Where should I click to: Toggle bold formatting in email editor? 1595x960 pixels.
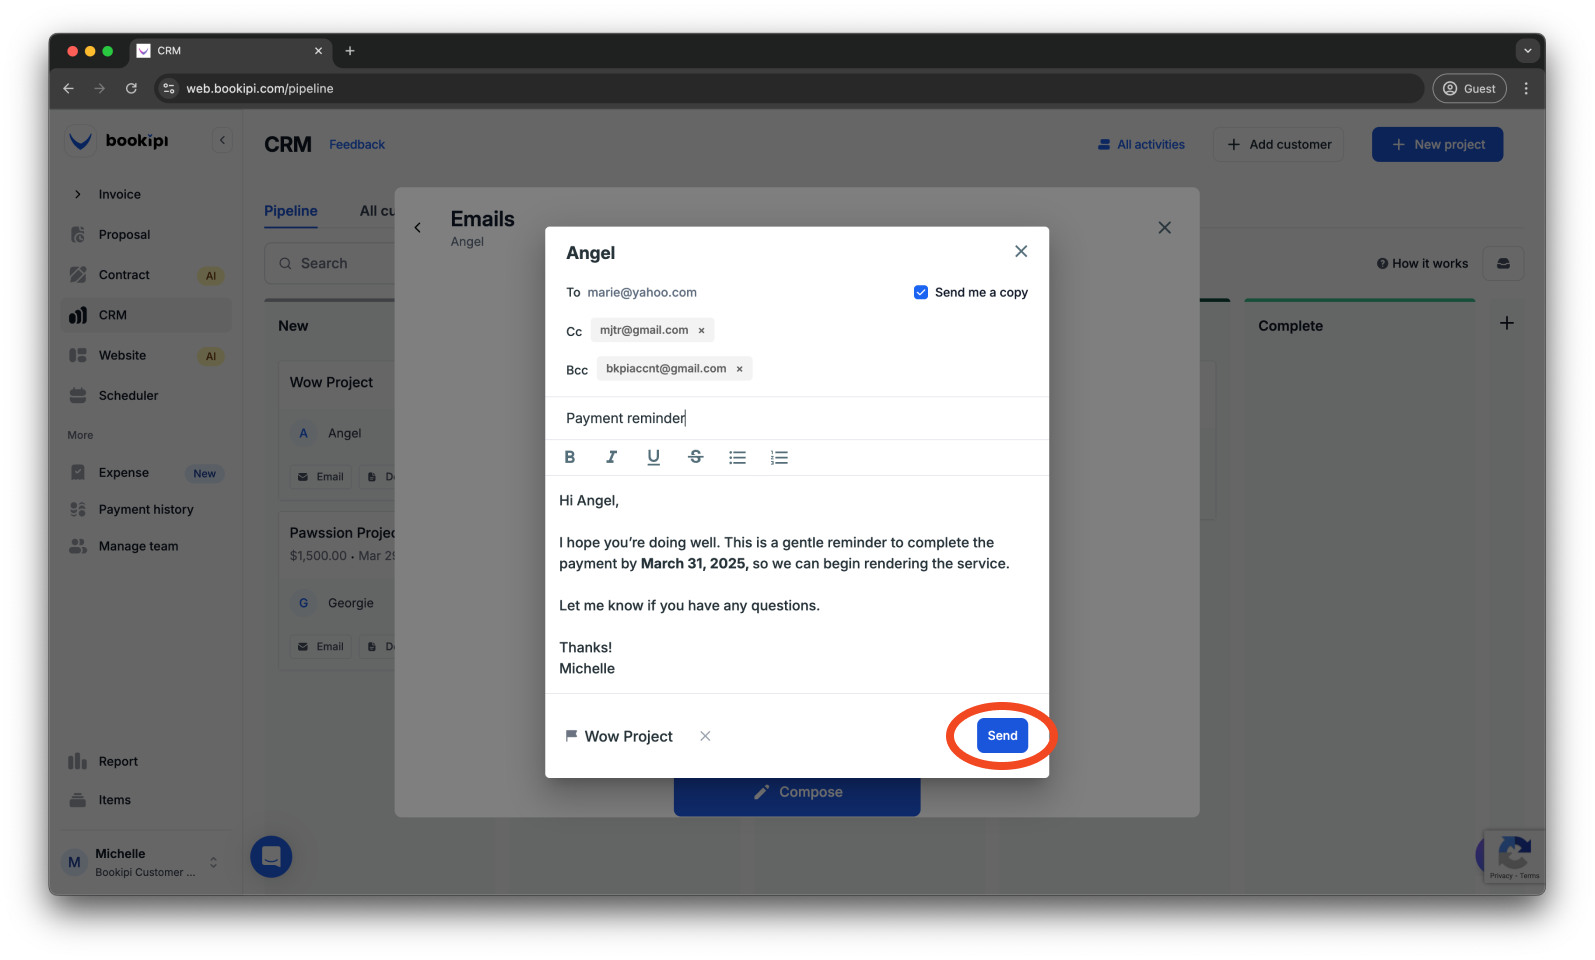(570, 457)
